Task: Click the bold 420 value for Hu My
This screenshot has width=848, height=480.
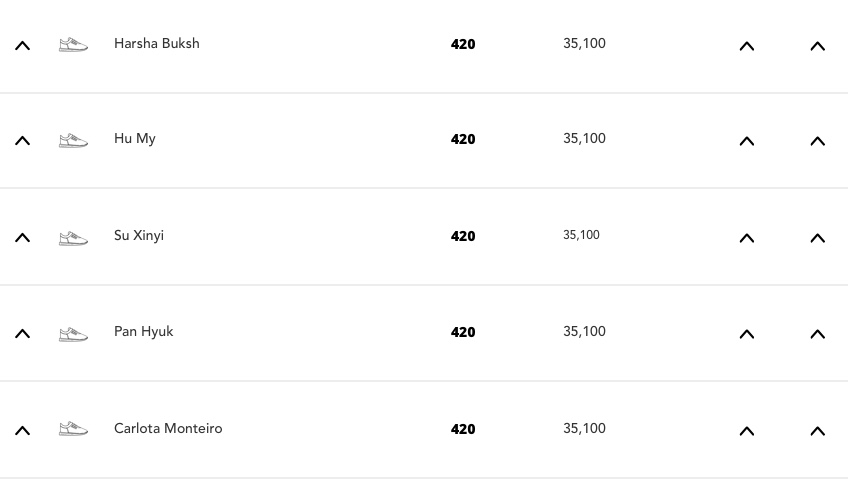Action: tap(463, 140)
